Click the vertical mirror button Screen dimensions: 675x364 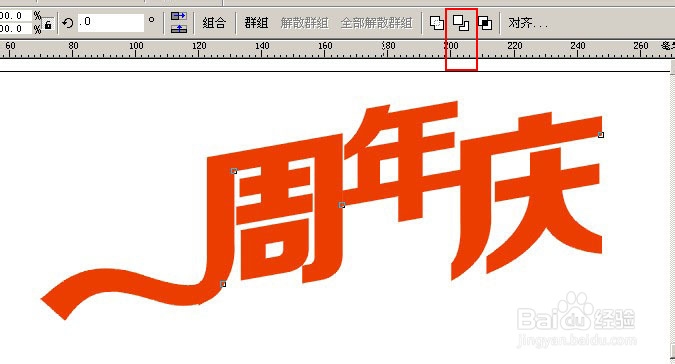click(x=179, y=29)
